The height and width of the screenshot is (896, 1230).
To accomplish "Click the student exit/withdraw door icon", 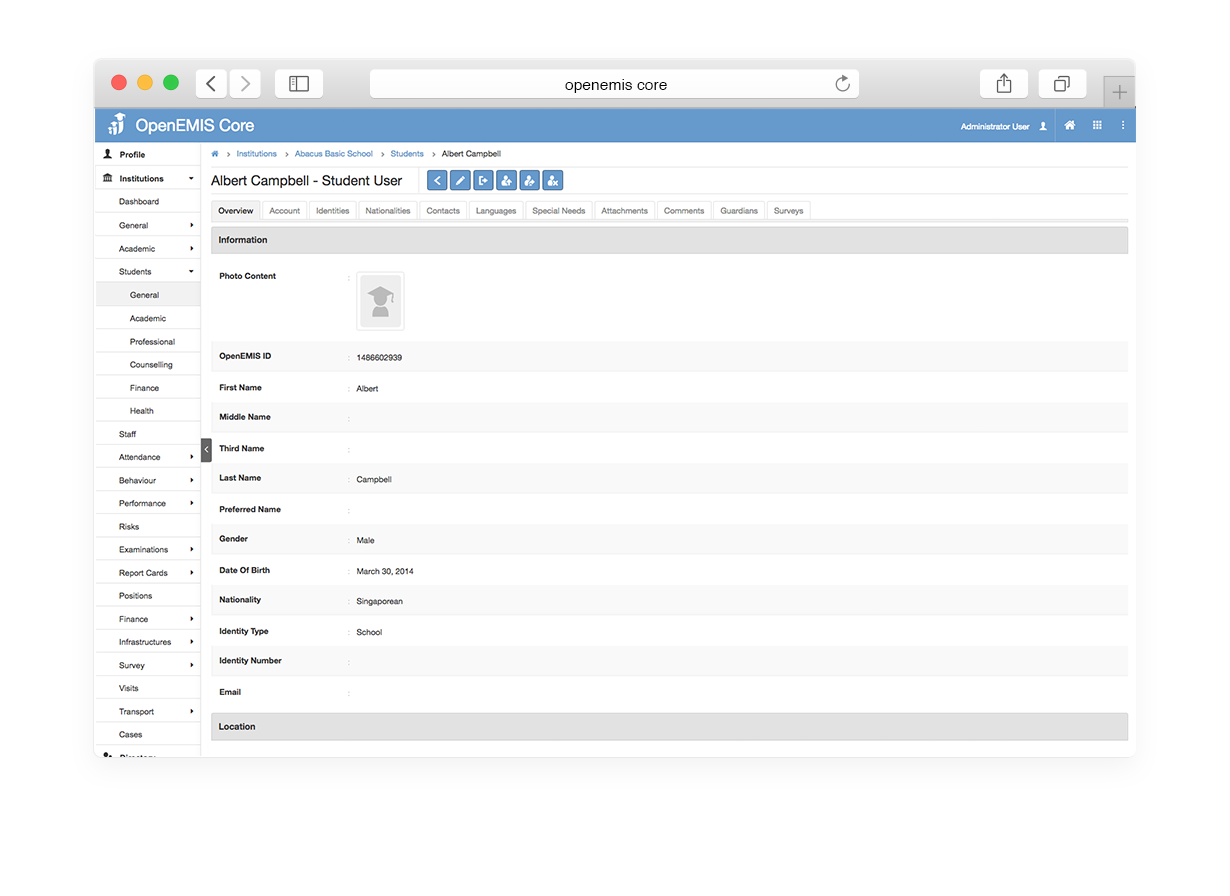I will click(x=483, y=180).
